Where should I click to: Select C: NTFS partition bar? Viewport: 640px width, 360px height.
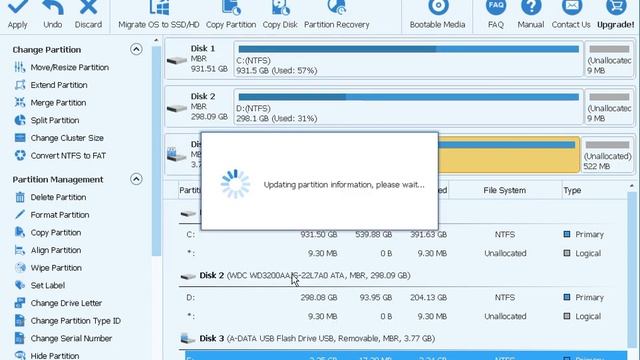point(408,59)
